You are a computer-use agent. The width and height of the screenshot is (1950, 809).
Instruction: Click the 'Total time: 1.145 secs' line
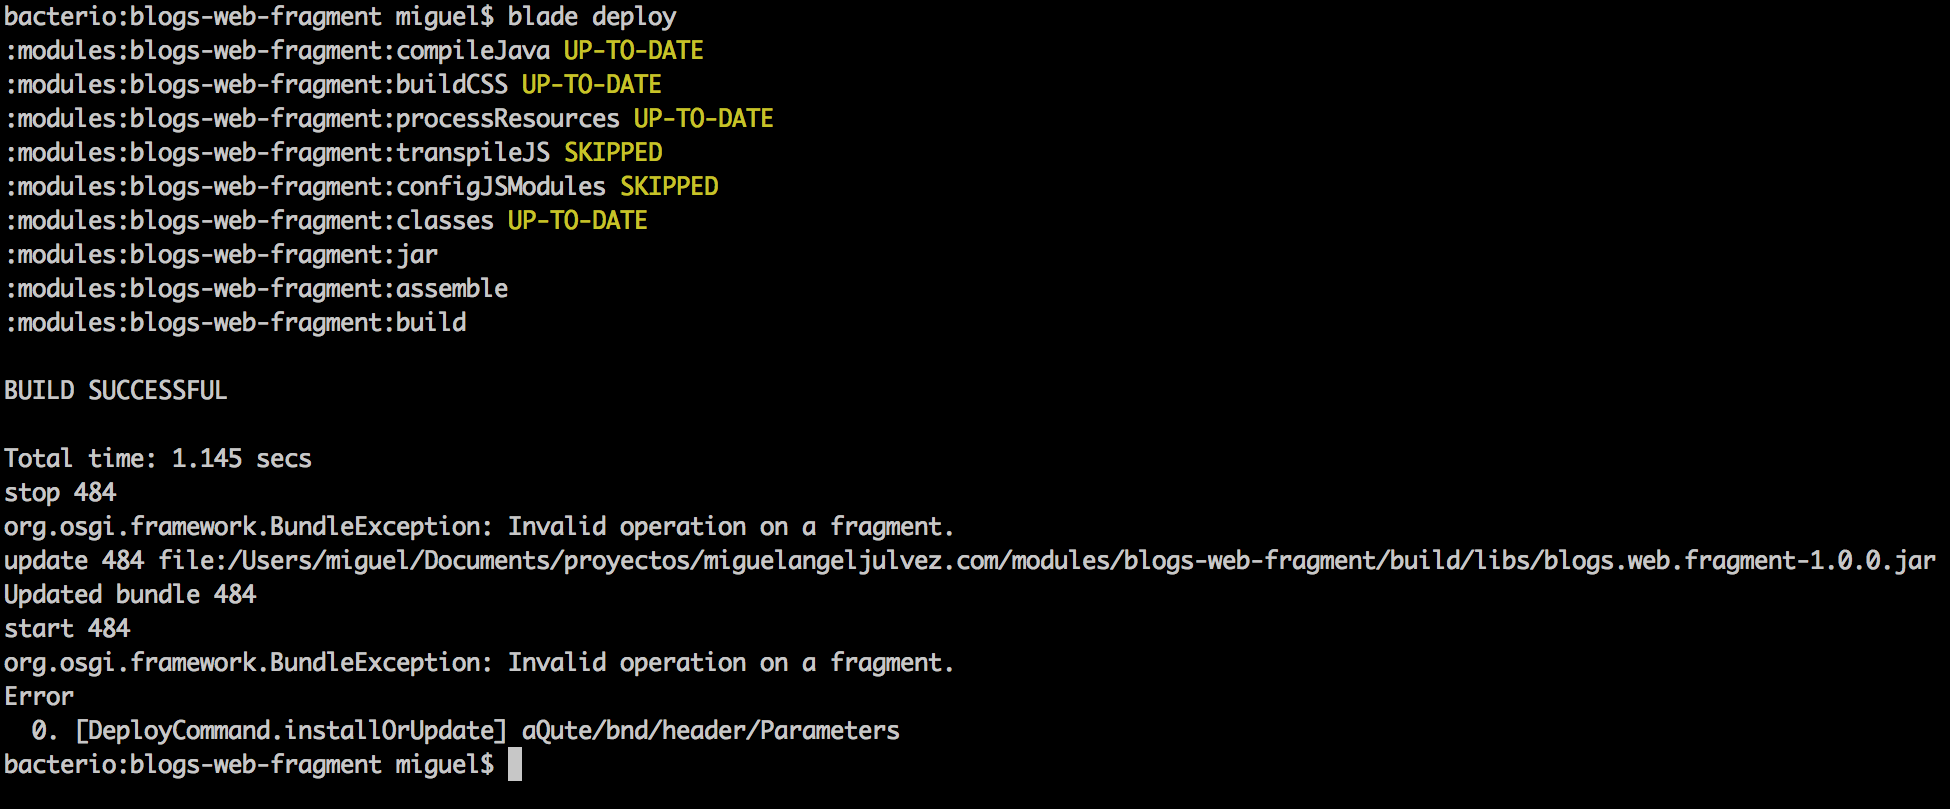pyautogui.click(x=158, y=459)
